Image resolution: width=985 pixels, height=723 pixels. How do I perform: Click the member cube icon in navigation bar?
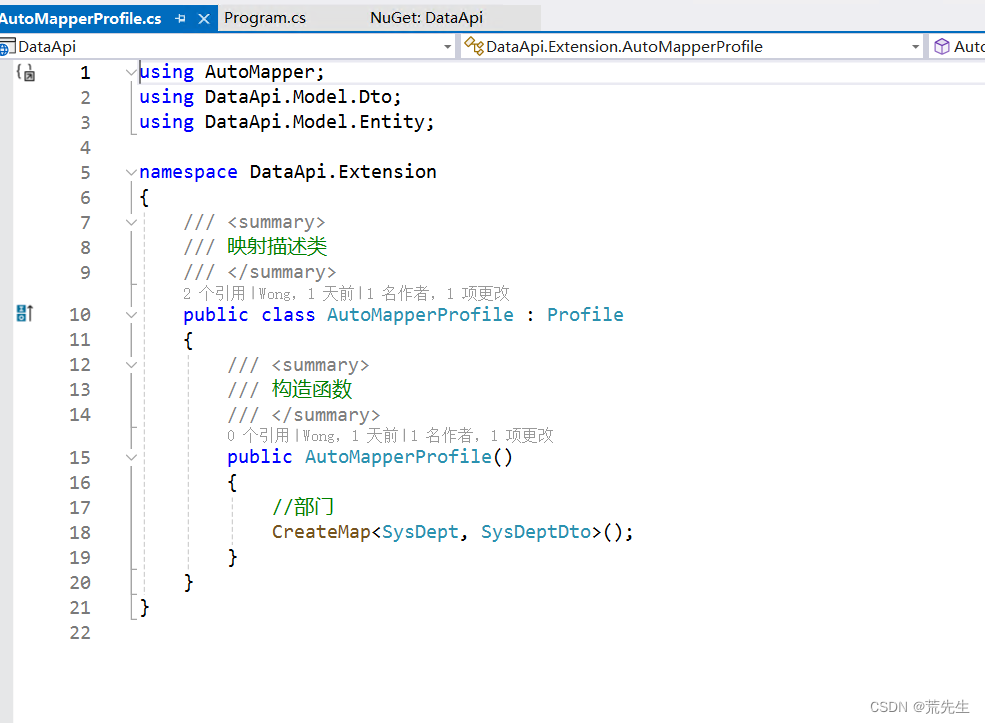pos(941,46)
